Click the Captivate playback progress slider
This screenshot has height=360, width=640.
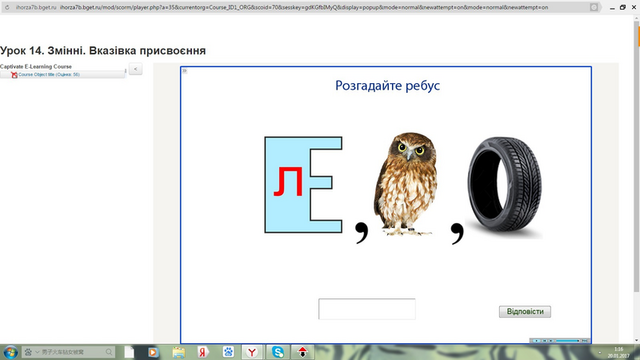pyautogui.click(x=568, y=340)
